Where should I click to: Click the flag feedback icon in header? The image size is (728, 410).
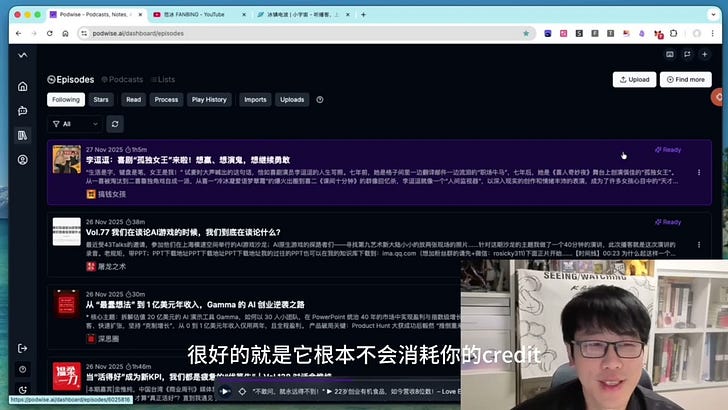click(x=687, y=54)
